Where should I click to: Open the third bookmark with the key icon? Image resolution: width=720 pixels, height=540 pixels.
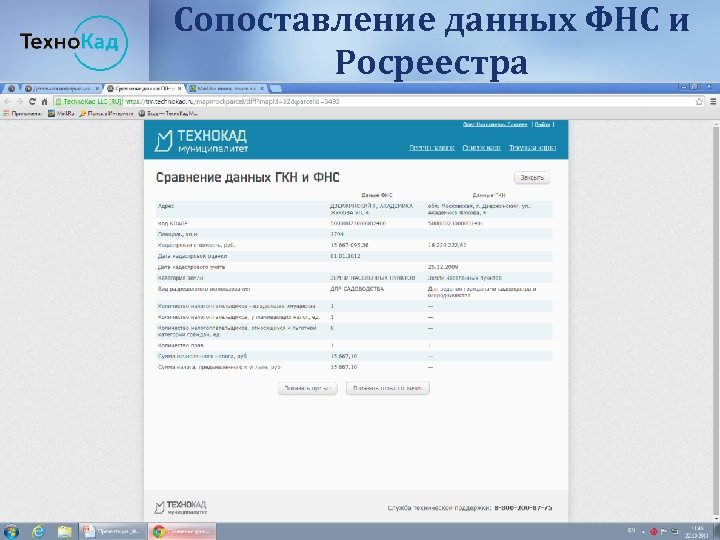[x=106, y=113]
